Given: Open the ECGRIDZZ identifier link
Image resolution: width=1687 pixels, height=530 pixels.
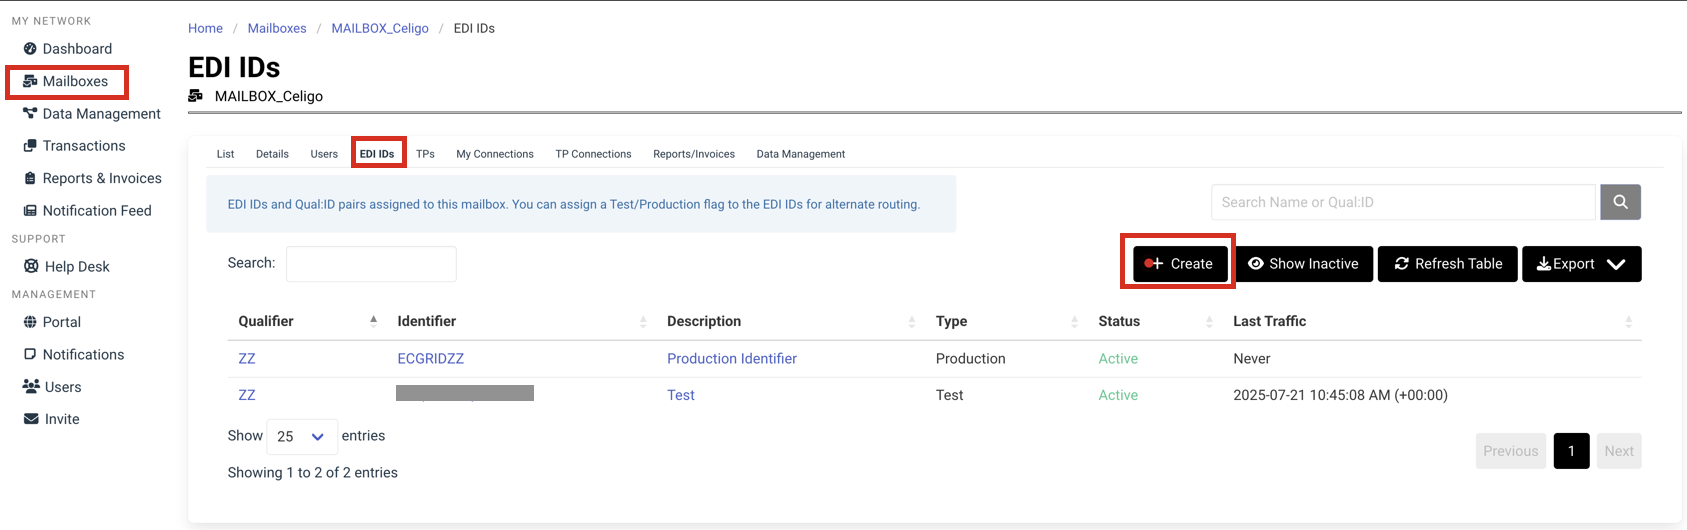Looking at the screenshot, I should click(431, 359).
